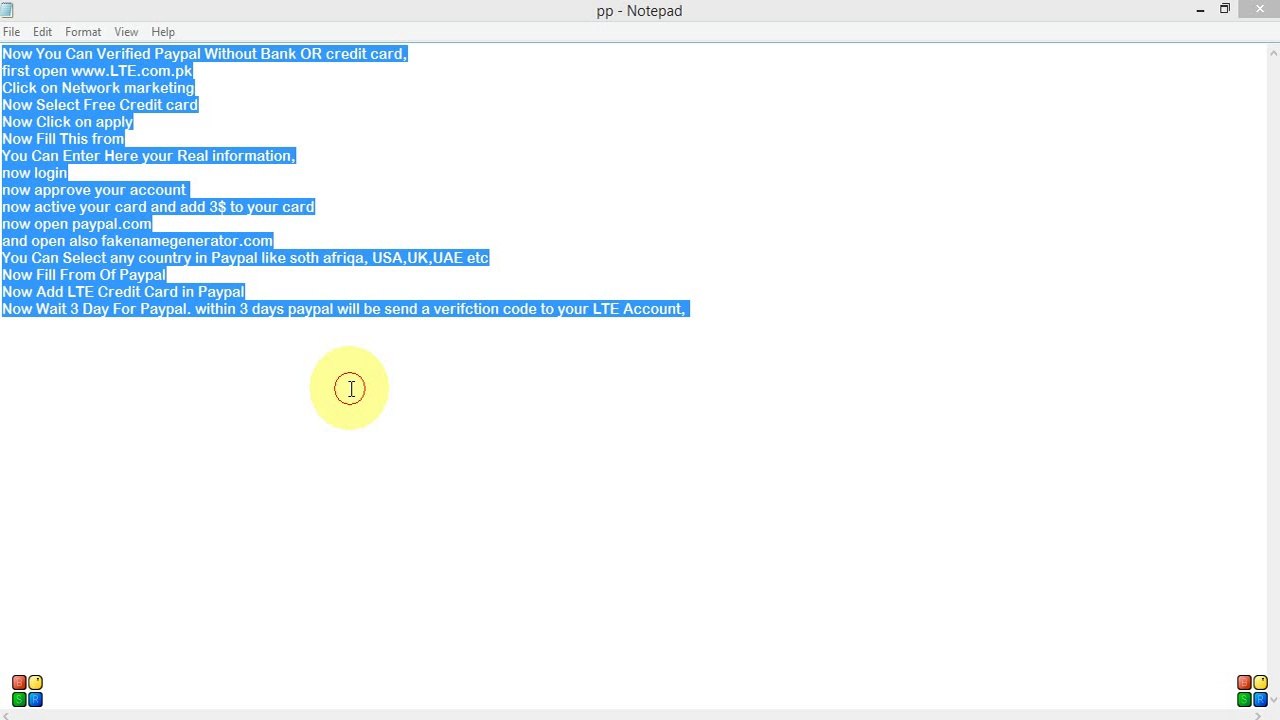Open the Edit menu
1280x720 pixels.
coord(42,32)
